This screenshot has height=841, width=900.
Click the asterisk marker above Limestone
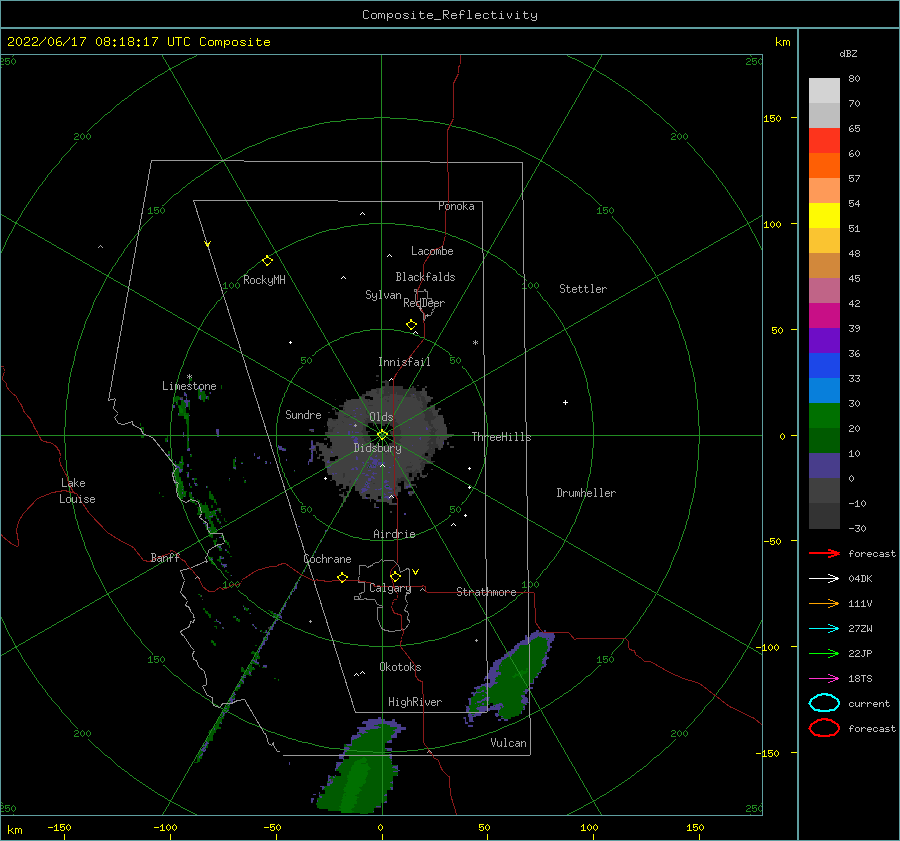[189, 378]
